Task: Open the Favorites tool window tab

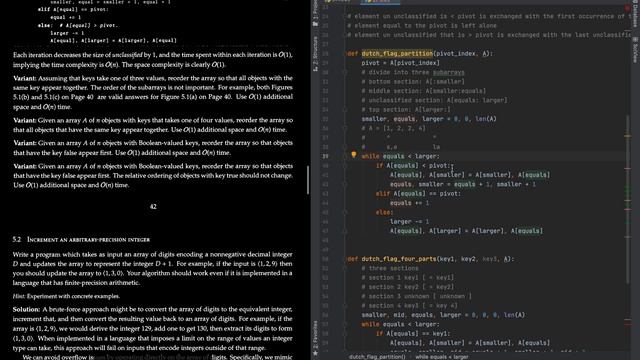Action: (x=315, y=338)
